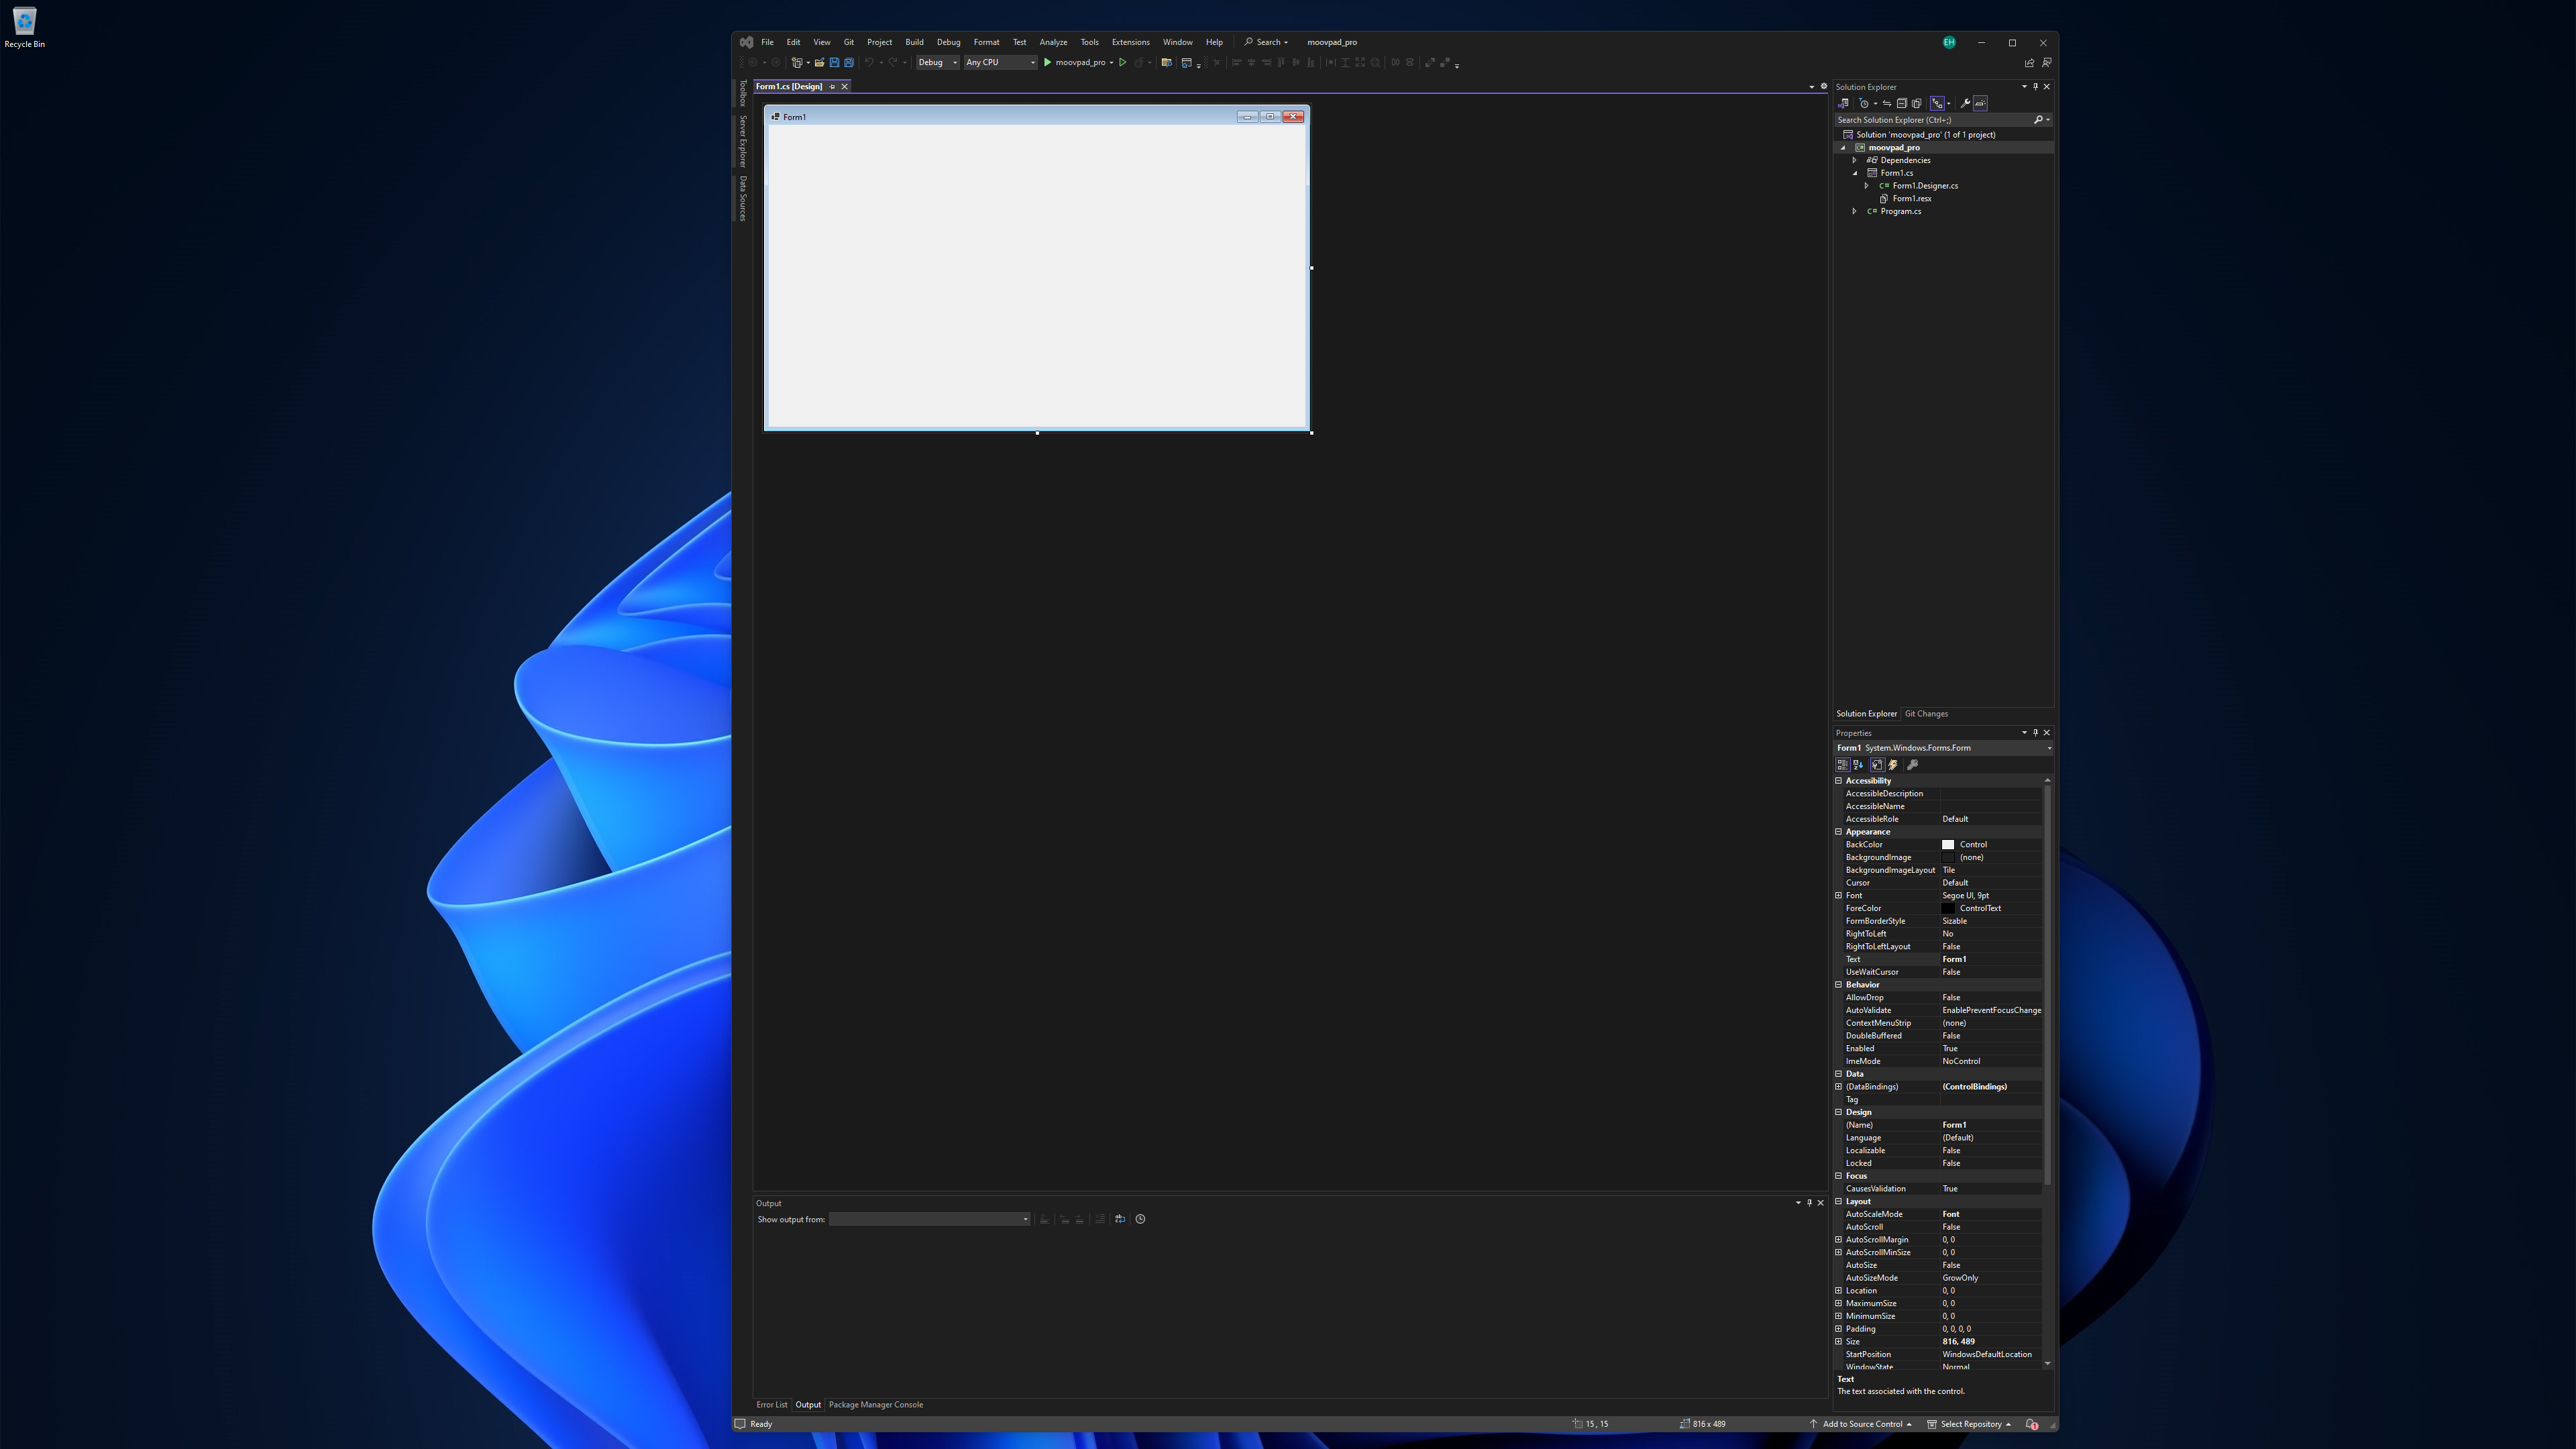This screenshot has width=2576, height=1449.
Task: Click the Save All icon in toolbar
Action: [x=849, y=62]
